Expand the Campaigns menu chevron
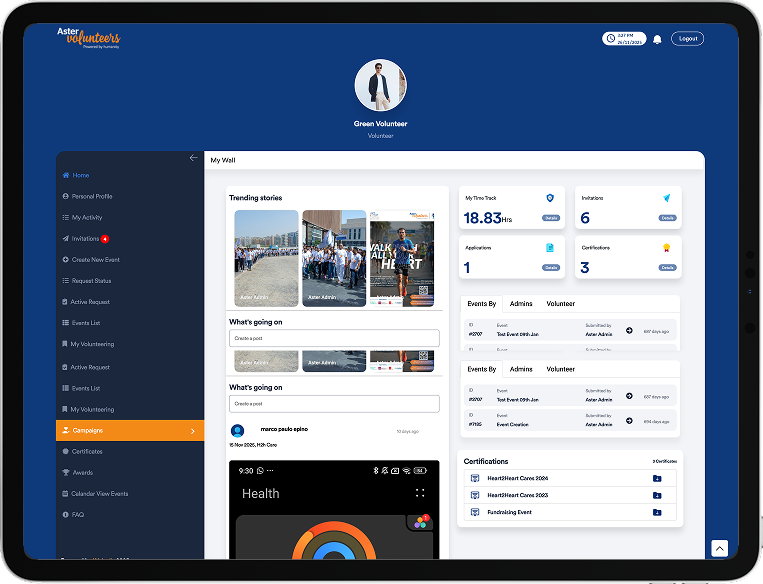The width and height of the screenshot is (763, 584). (192, 431)
